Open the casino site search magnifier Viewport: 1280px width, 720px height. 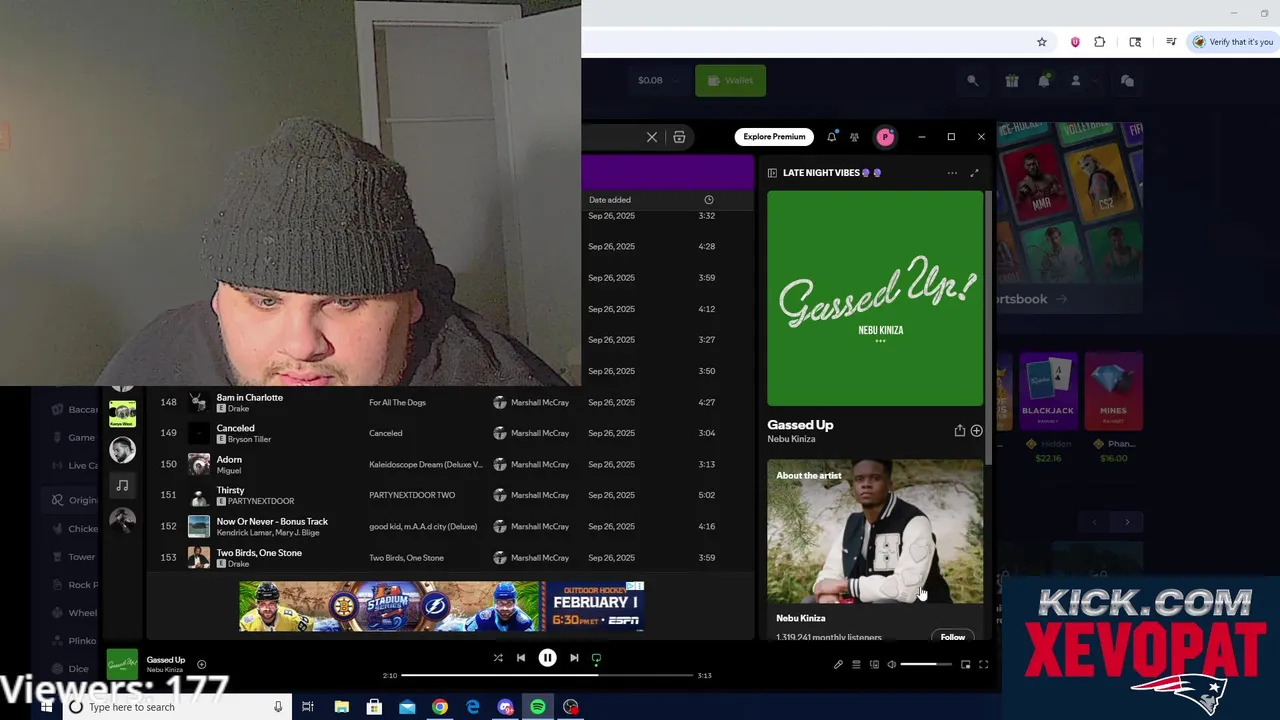click(x=972, y=81)
